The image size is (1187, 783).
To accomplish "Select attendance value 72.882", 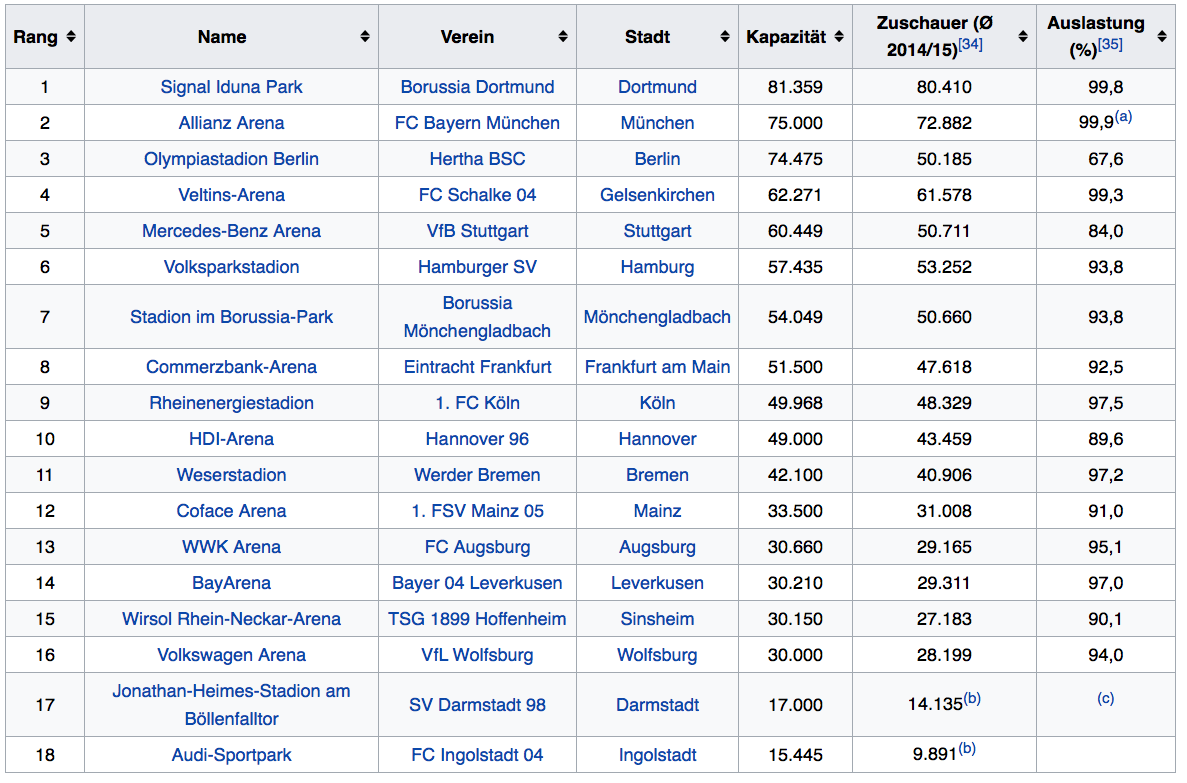I will 944,123.
